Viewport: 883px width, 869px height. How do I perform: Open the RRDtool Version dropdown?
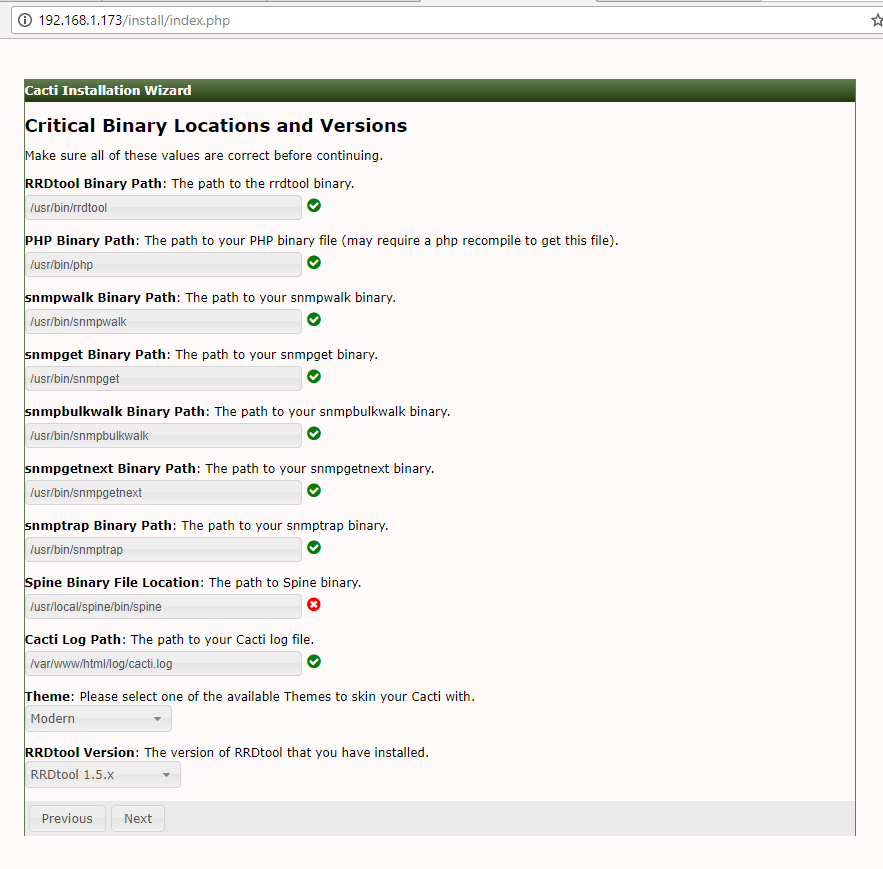(x=103, y=774)
